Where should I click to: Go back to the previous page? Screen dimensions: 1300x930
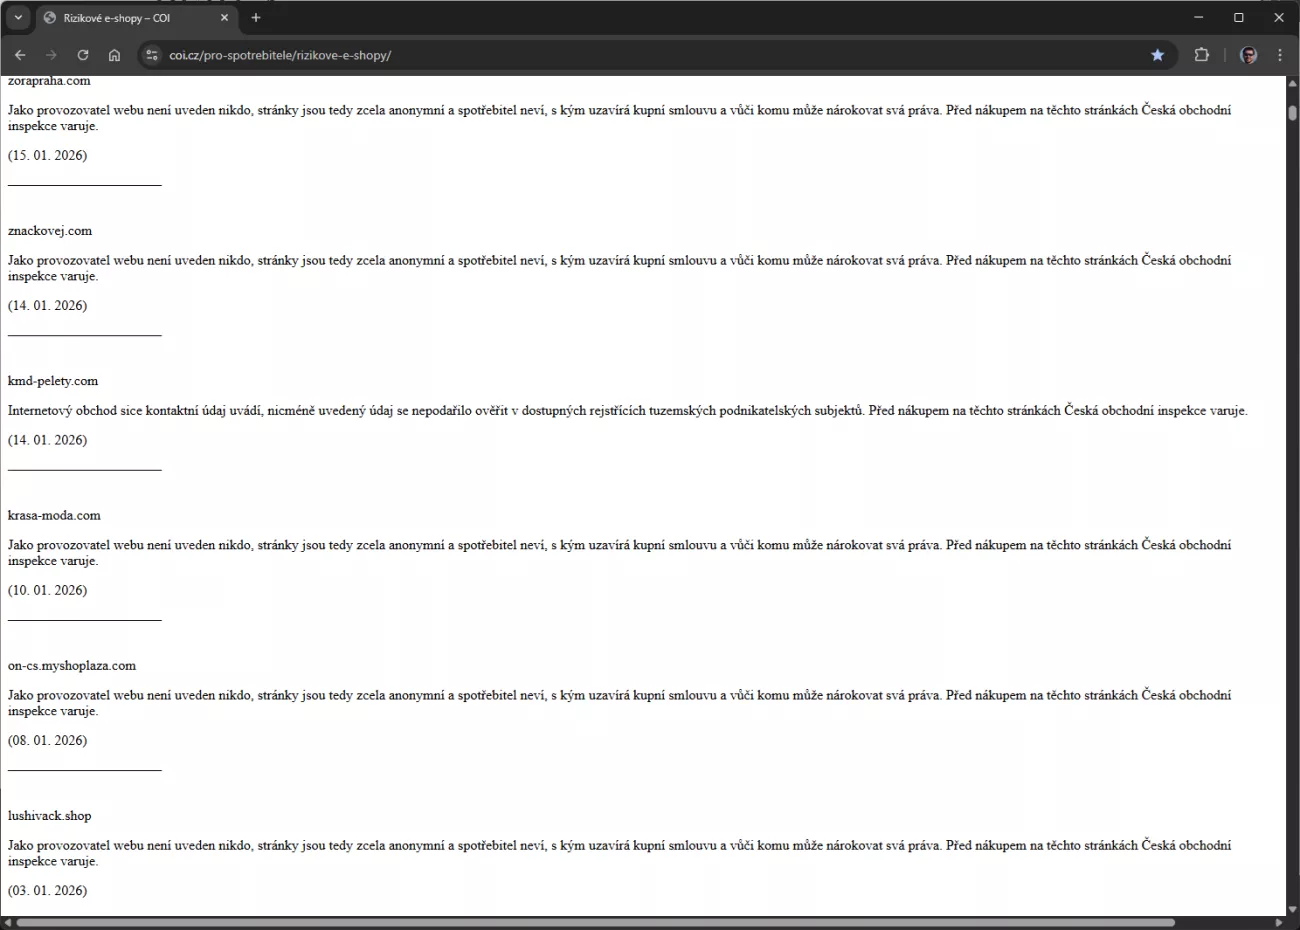tap(20, 55)
